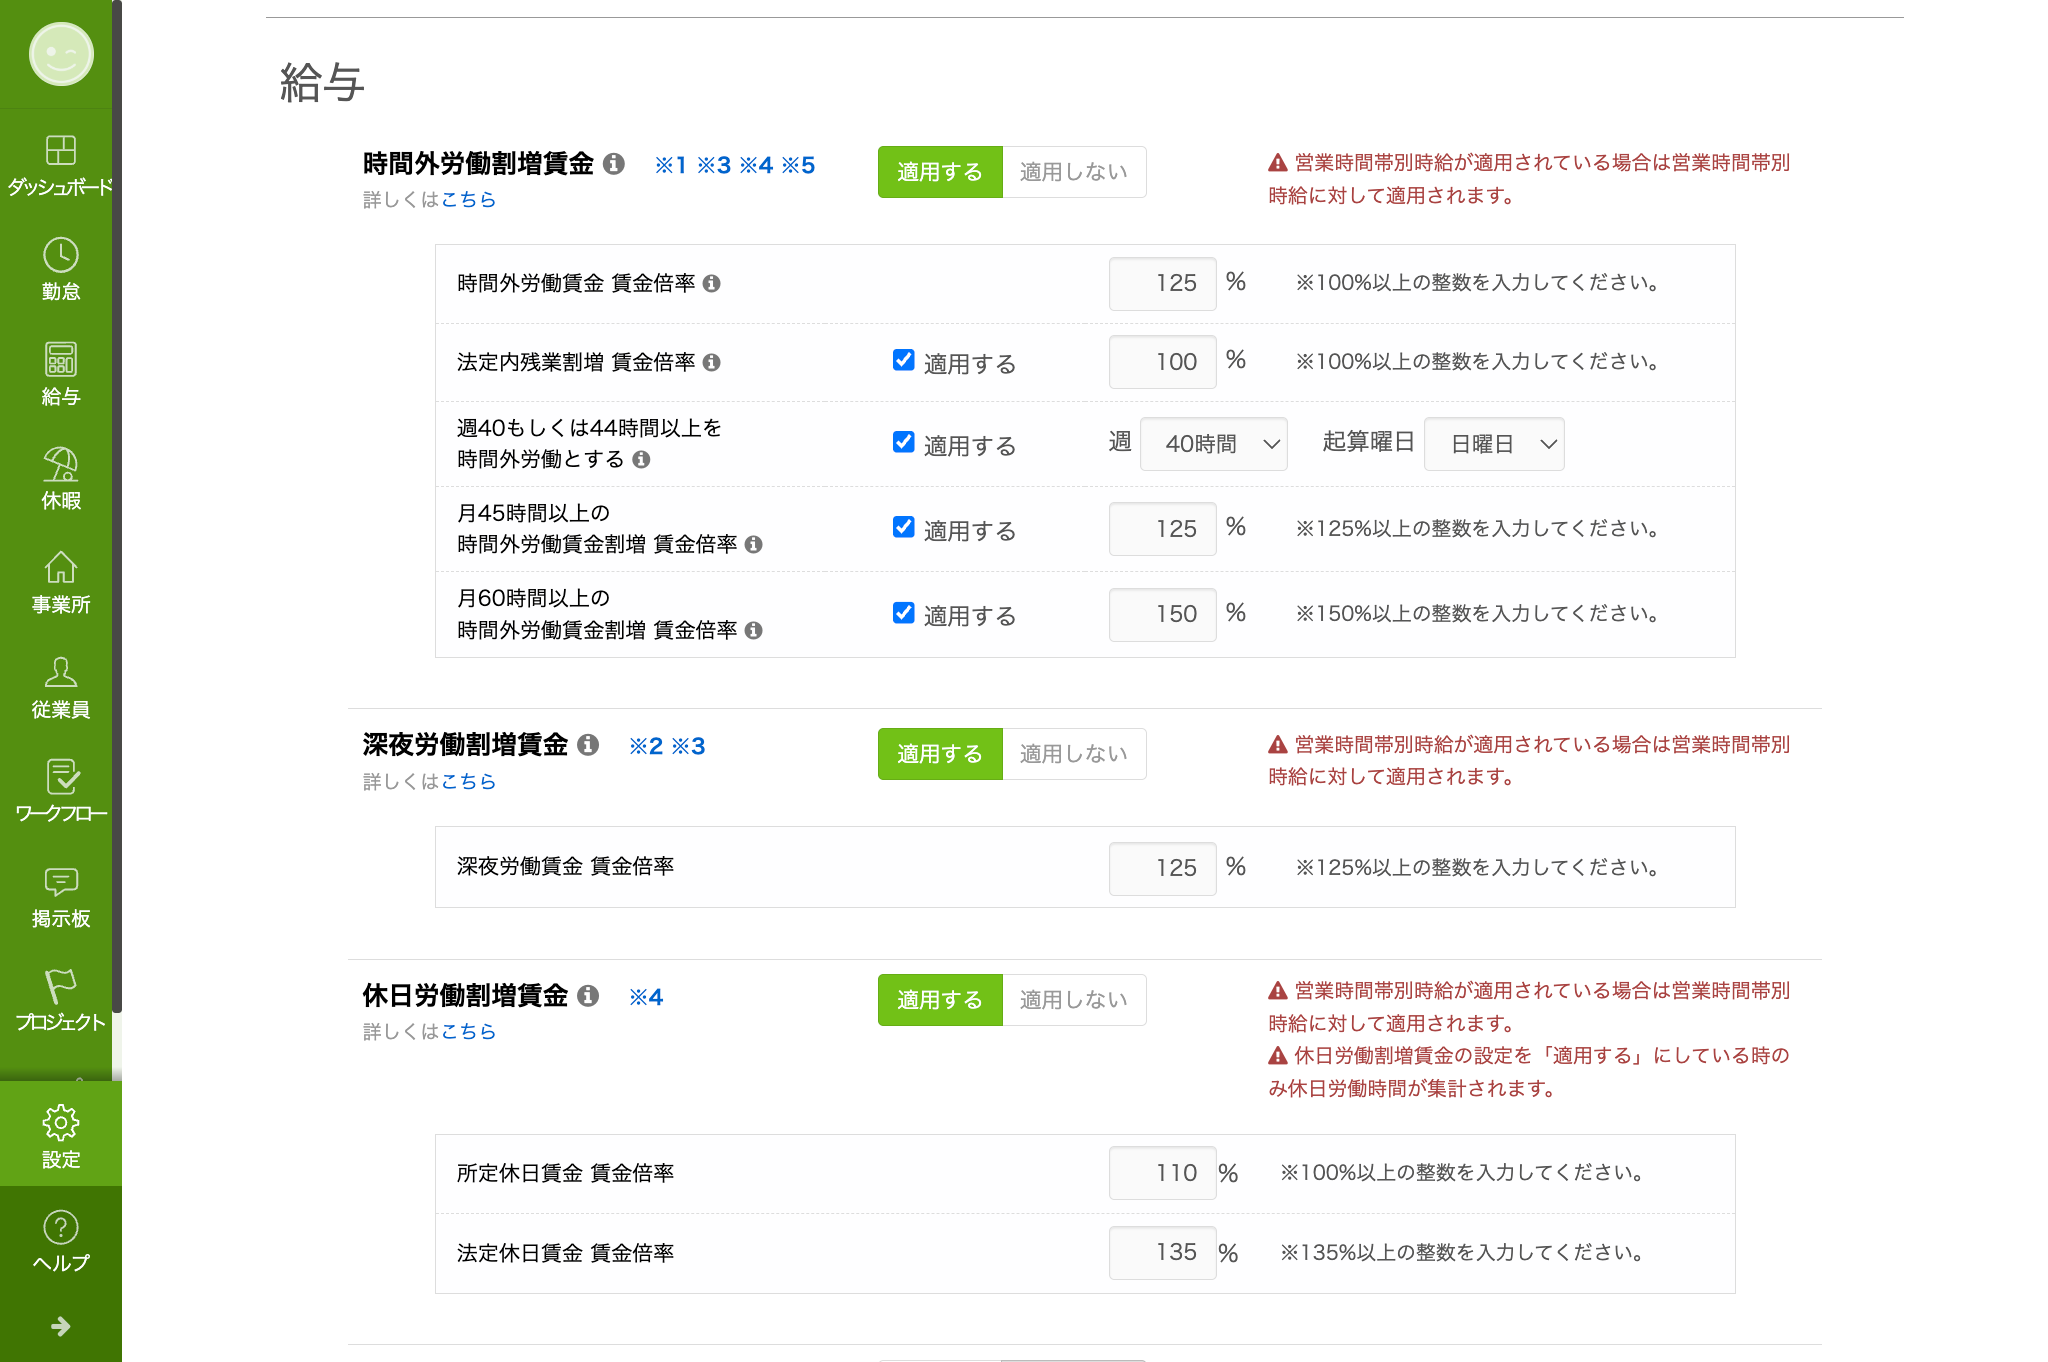Click info icon beside 法定内残業割増 賃金倍率

pyautogui.click(x=711, y=362)
